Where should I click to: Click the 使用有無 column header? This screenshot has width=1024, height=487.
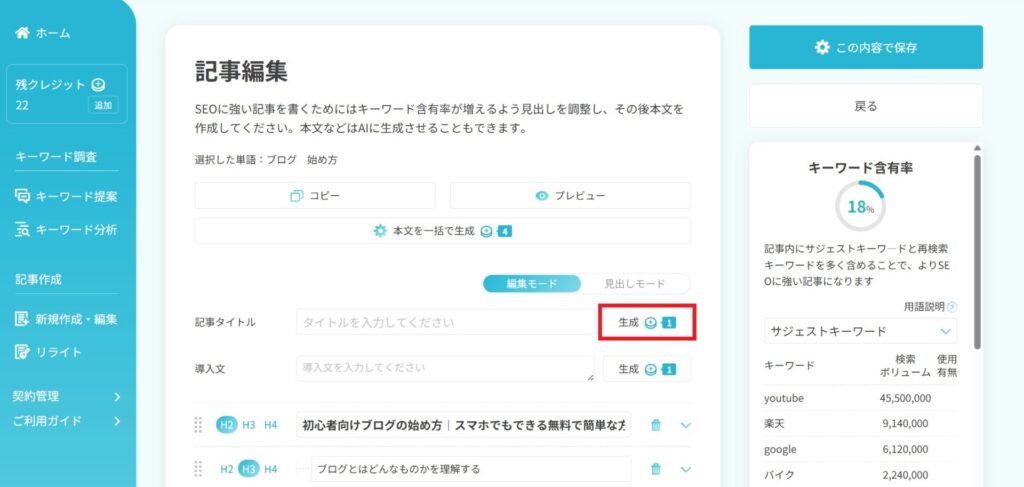(x=947, y=366)
